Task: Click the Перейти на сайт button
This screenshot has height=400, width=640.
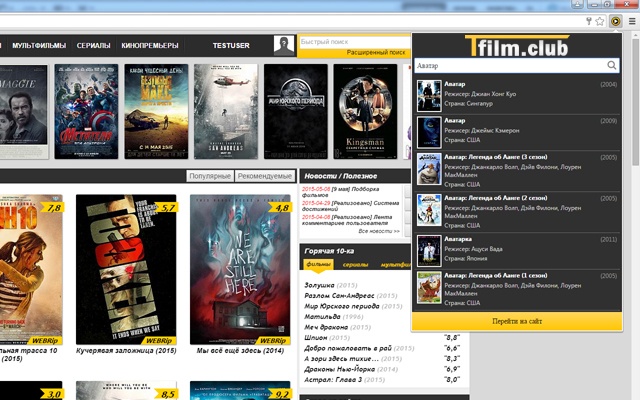Action: (x=517, y=321)
